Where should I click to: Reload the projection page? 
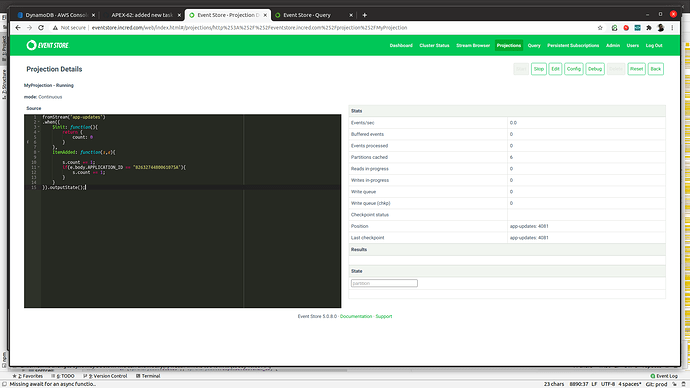(x=41, y=28)
